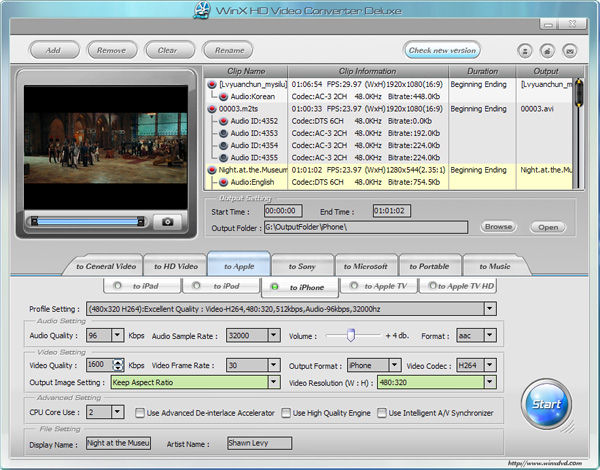Viewport: 600px width, 470px height.
Task: Choose the to Apple TV radio option
Action: (x=354, y=286)
